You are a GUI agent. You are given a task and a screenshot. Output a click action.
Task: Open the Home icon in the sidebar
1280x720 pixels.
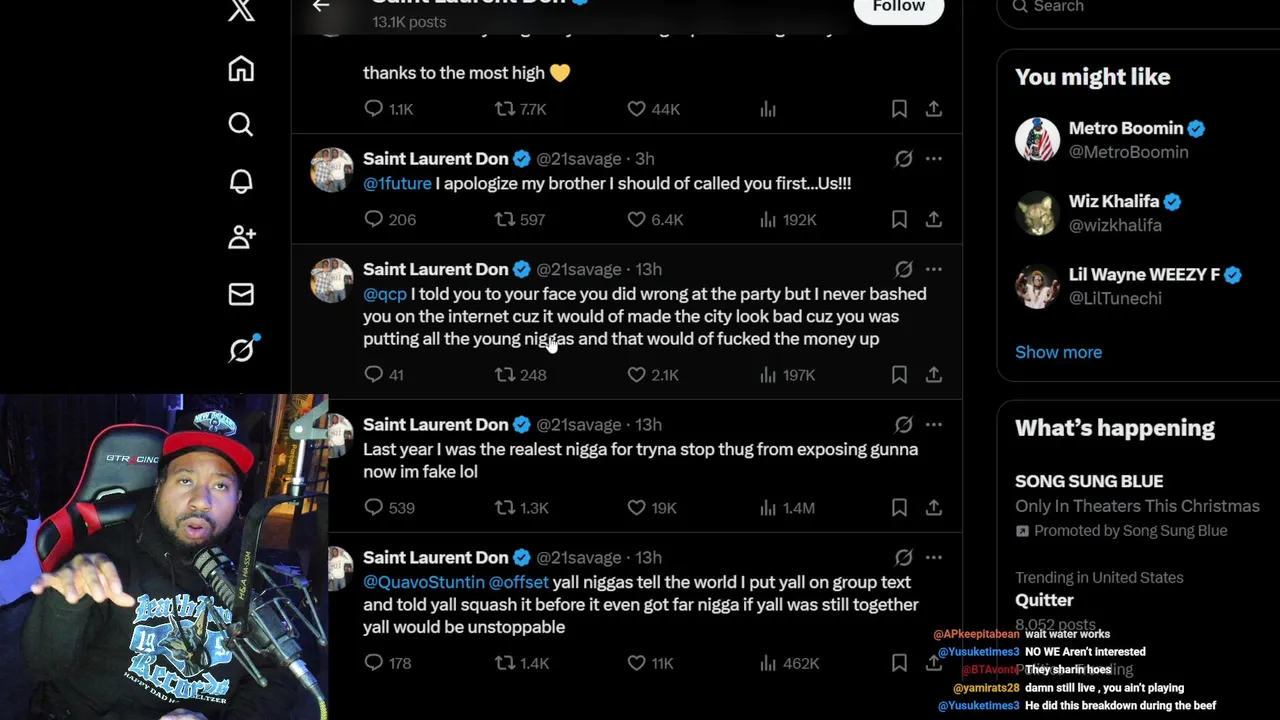[x=241, y=69]
